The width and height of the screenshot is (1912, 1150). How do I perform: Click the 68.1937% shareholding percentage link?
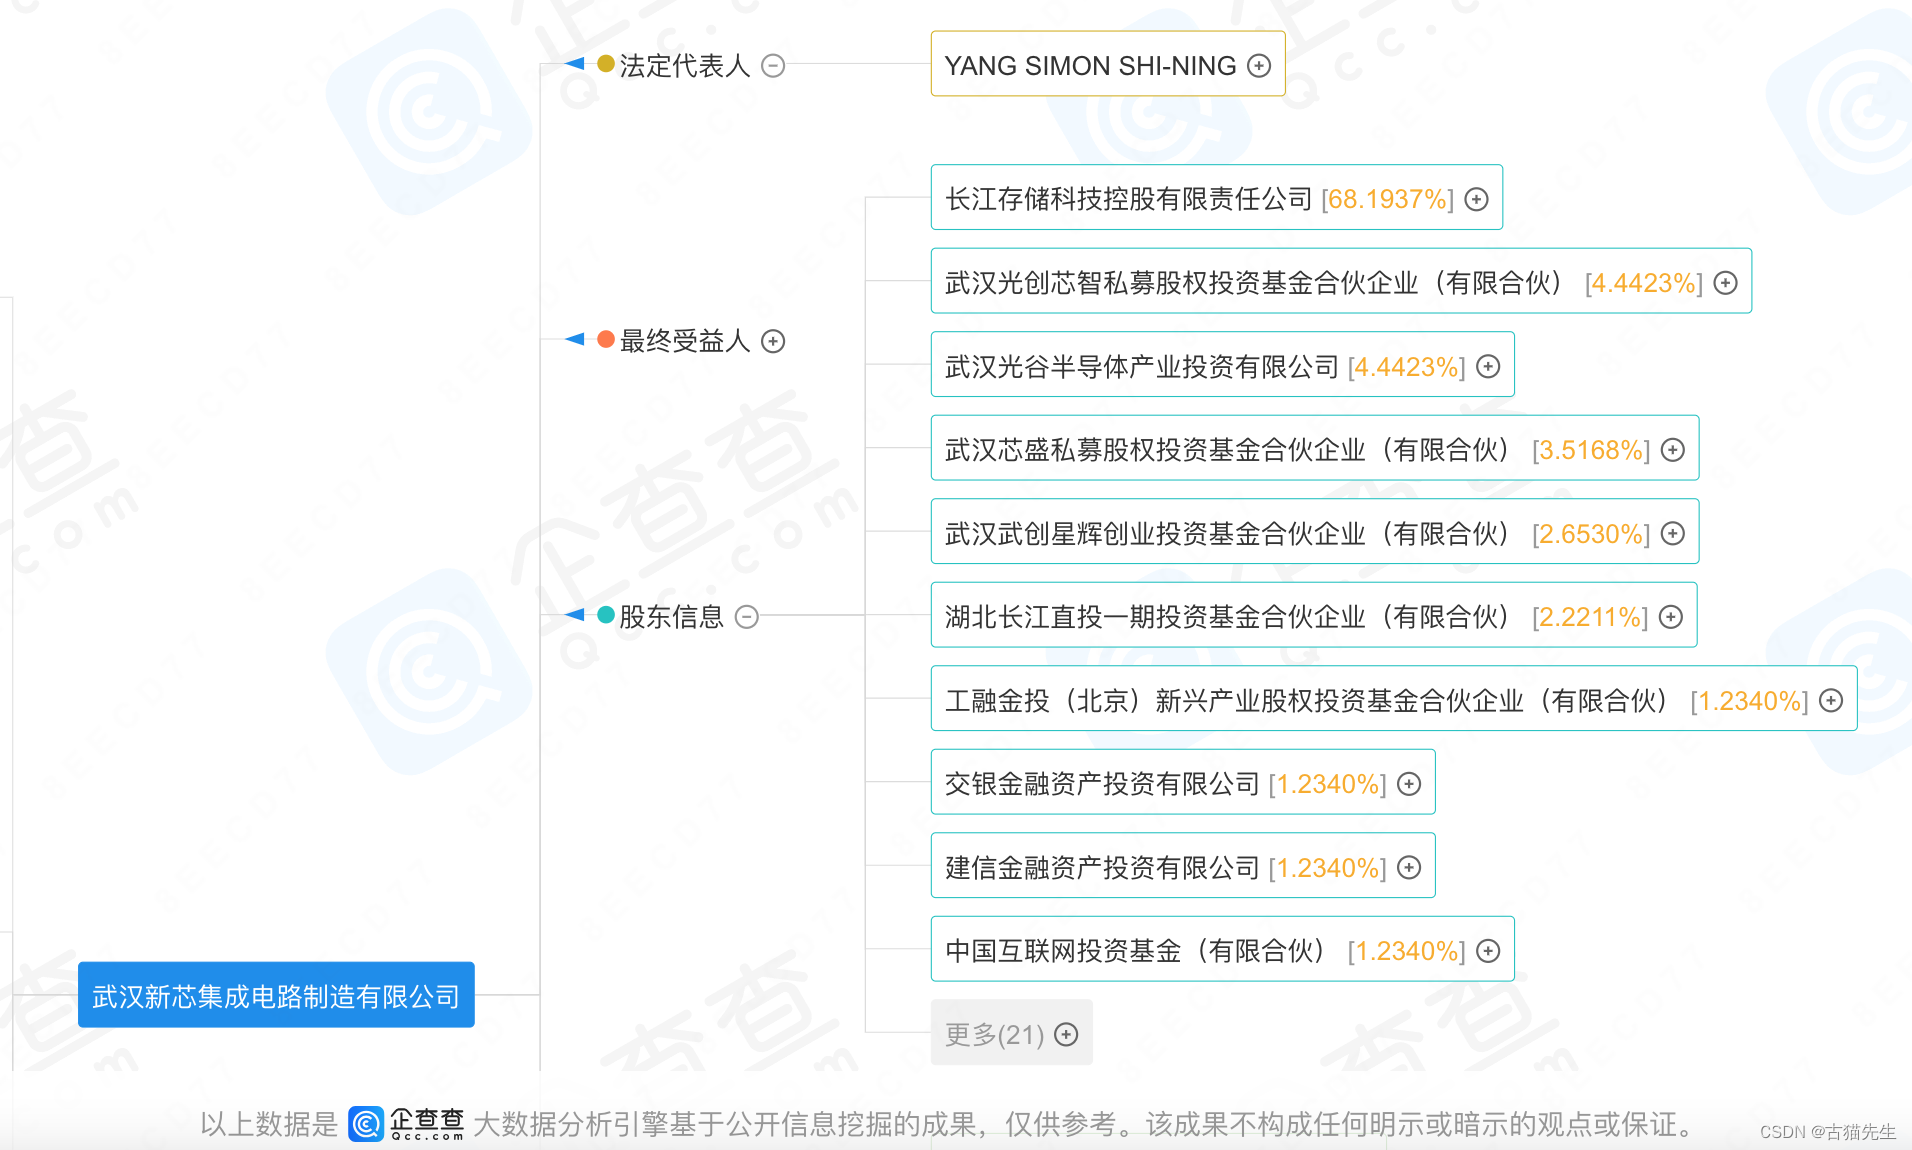(1386, 198)
